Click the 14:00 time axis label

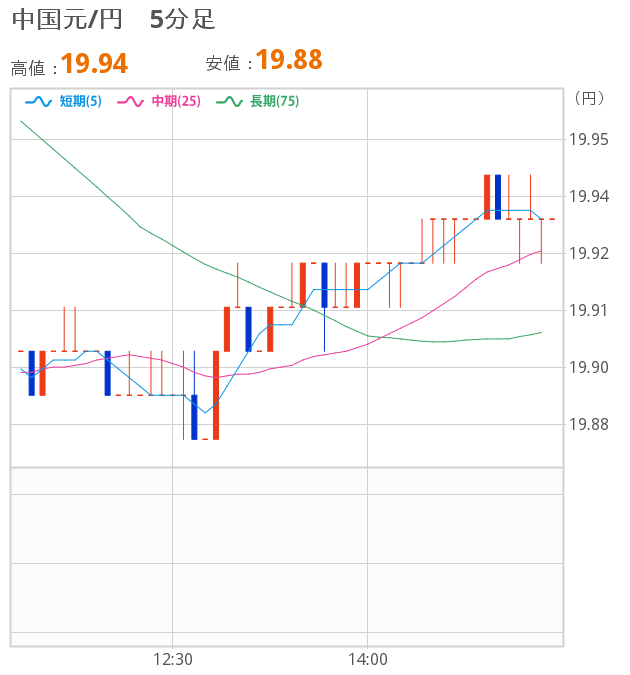(x=368, y=659)
